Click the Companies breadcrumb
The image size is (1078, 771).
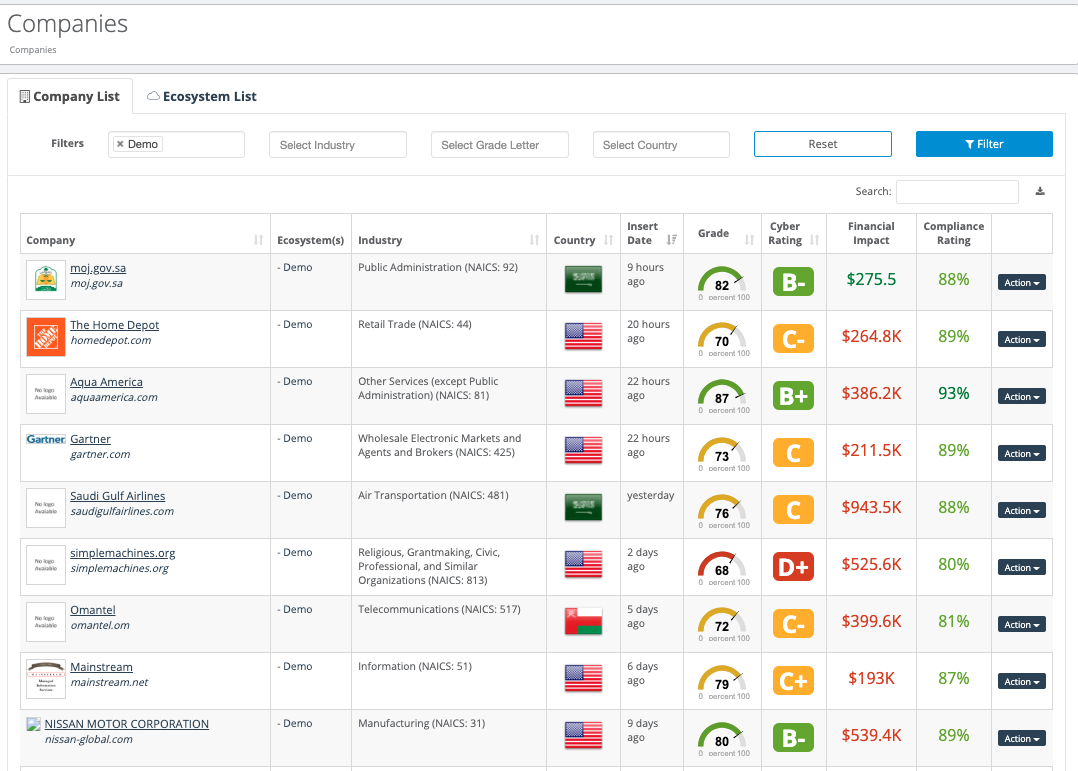click(x=33, y=50)
